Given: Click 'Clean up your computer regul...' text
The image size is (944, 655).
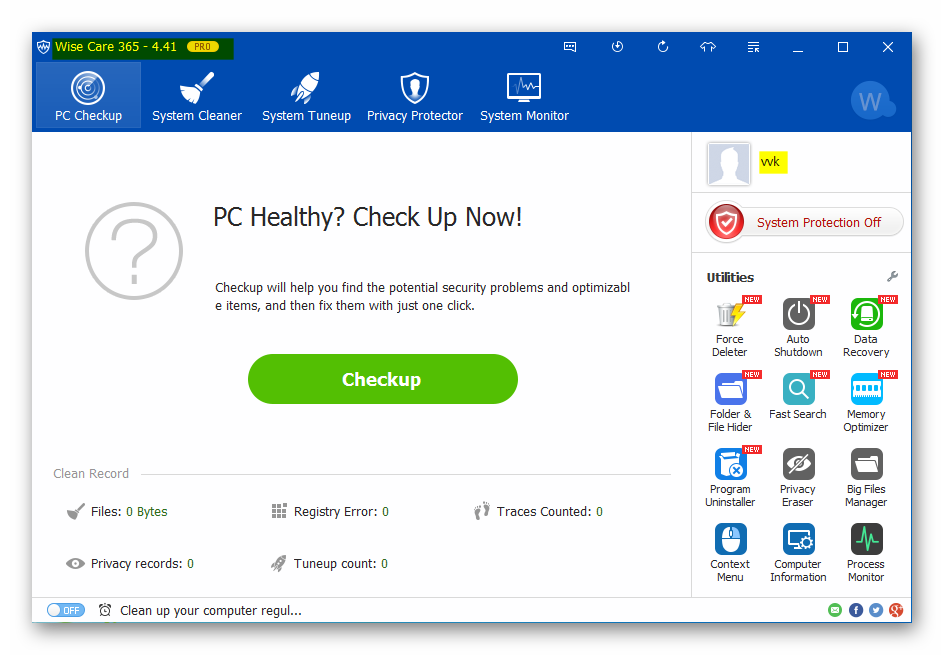Looking at the screenshot, I should (x=211, y=610).
